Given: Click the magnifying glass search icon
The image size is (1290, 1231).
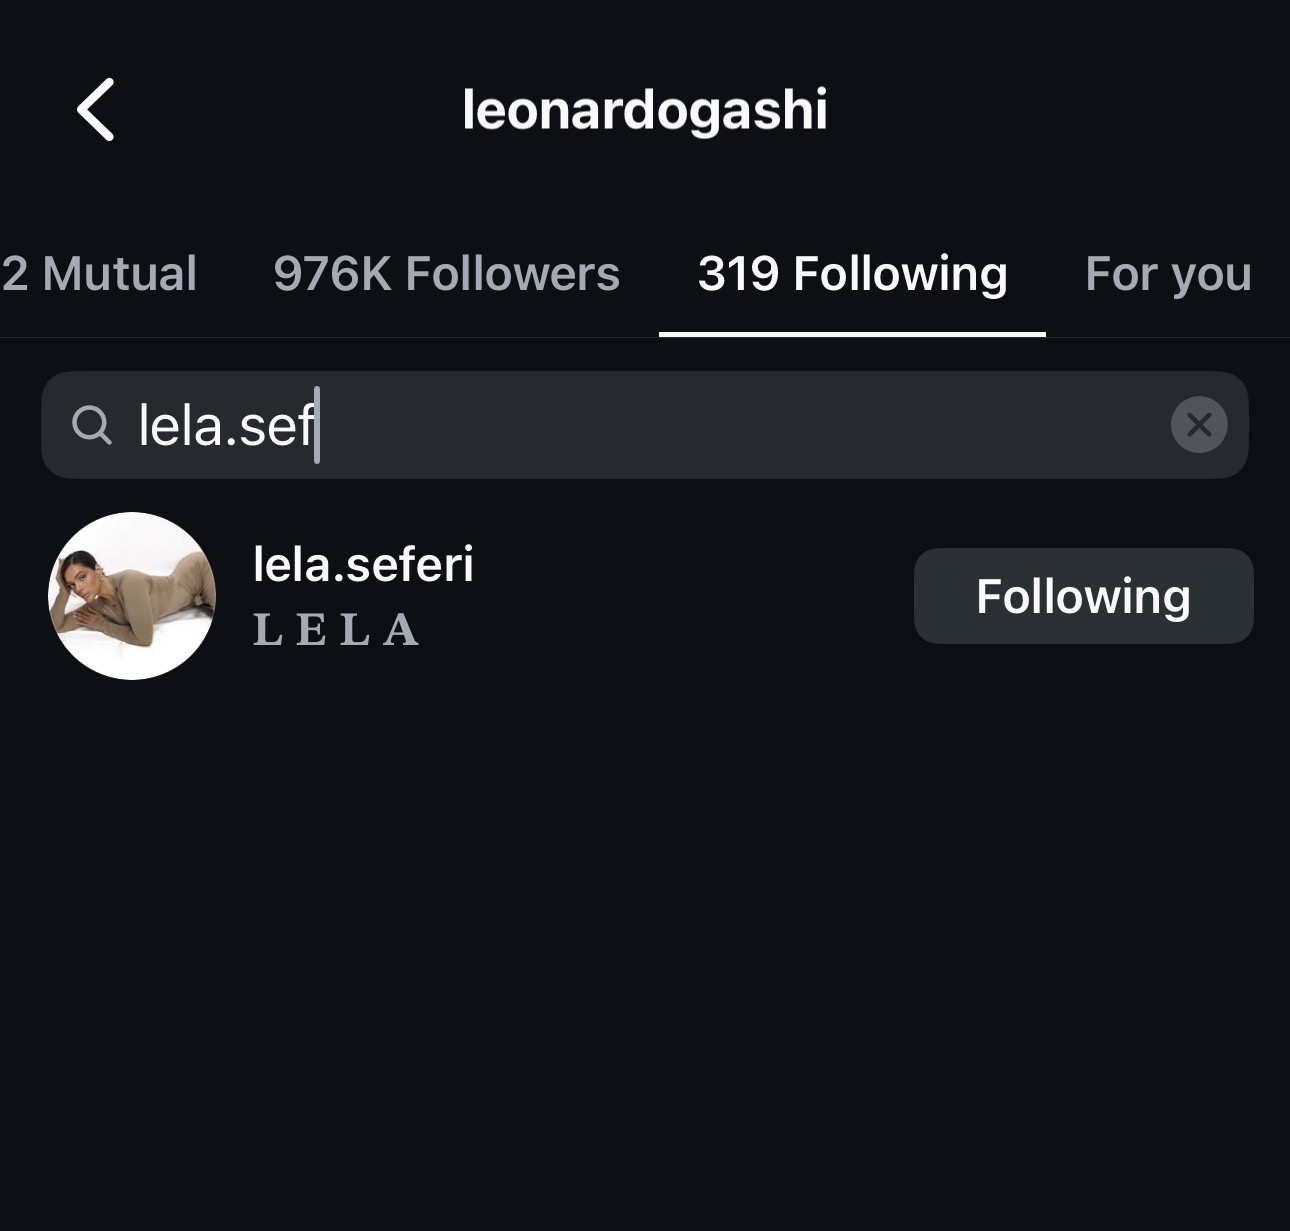Looking at the screenshot, I should (92, 425).
